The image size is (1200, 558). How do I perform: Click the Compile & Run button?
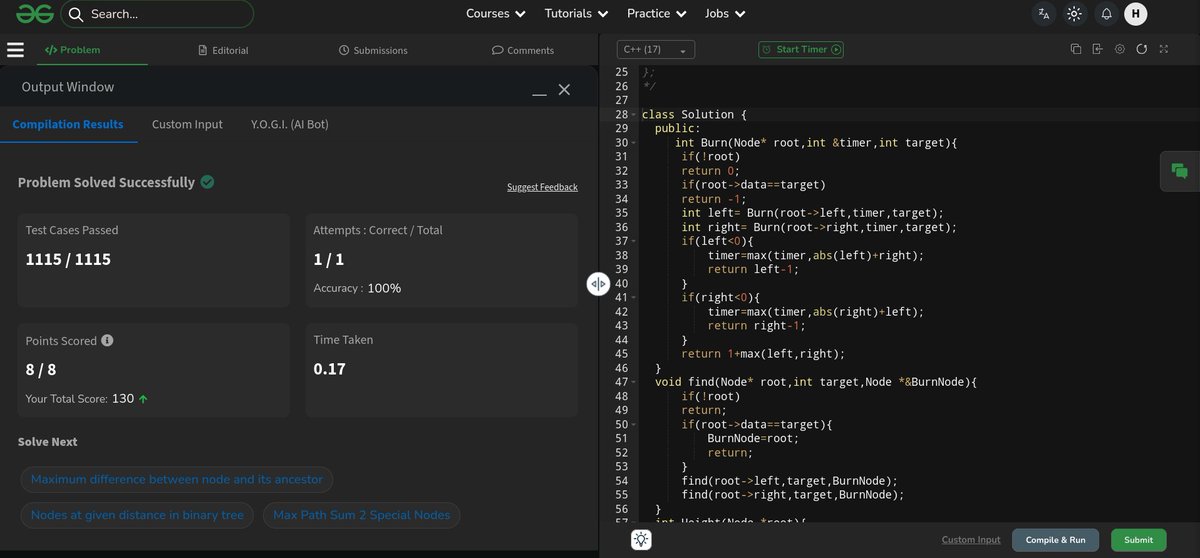[1056, 540]
